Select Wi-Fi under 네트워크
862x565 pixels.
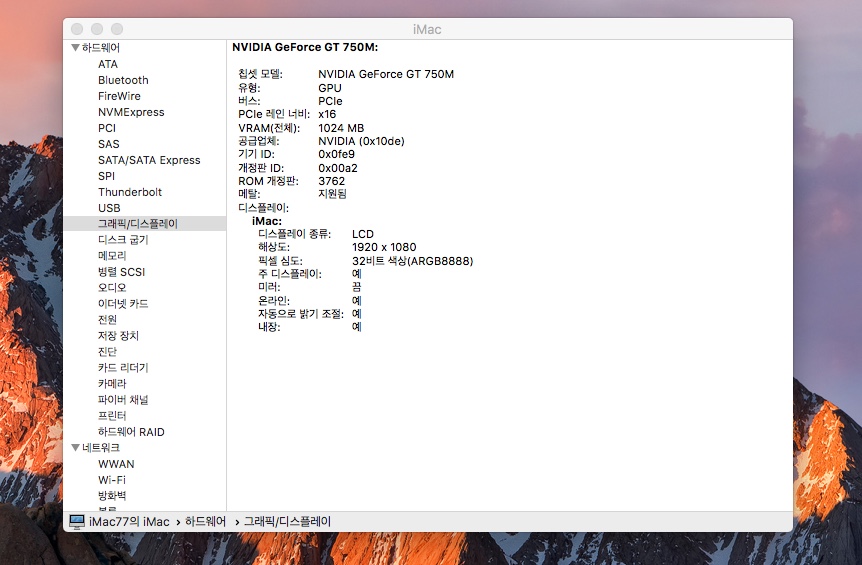(112, 480)
